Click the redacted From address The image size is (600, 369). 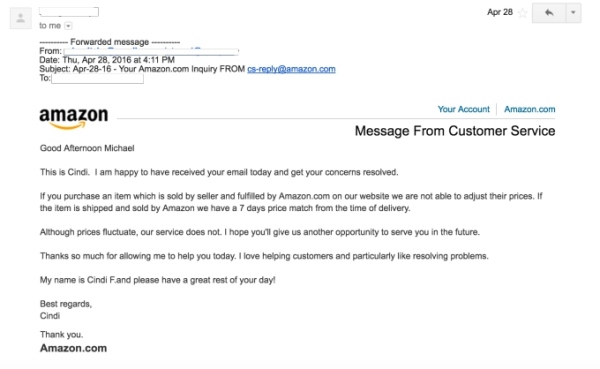151,51
